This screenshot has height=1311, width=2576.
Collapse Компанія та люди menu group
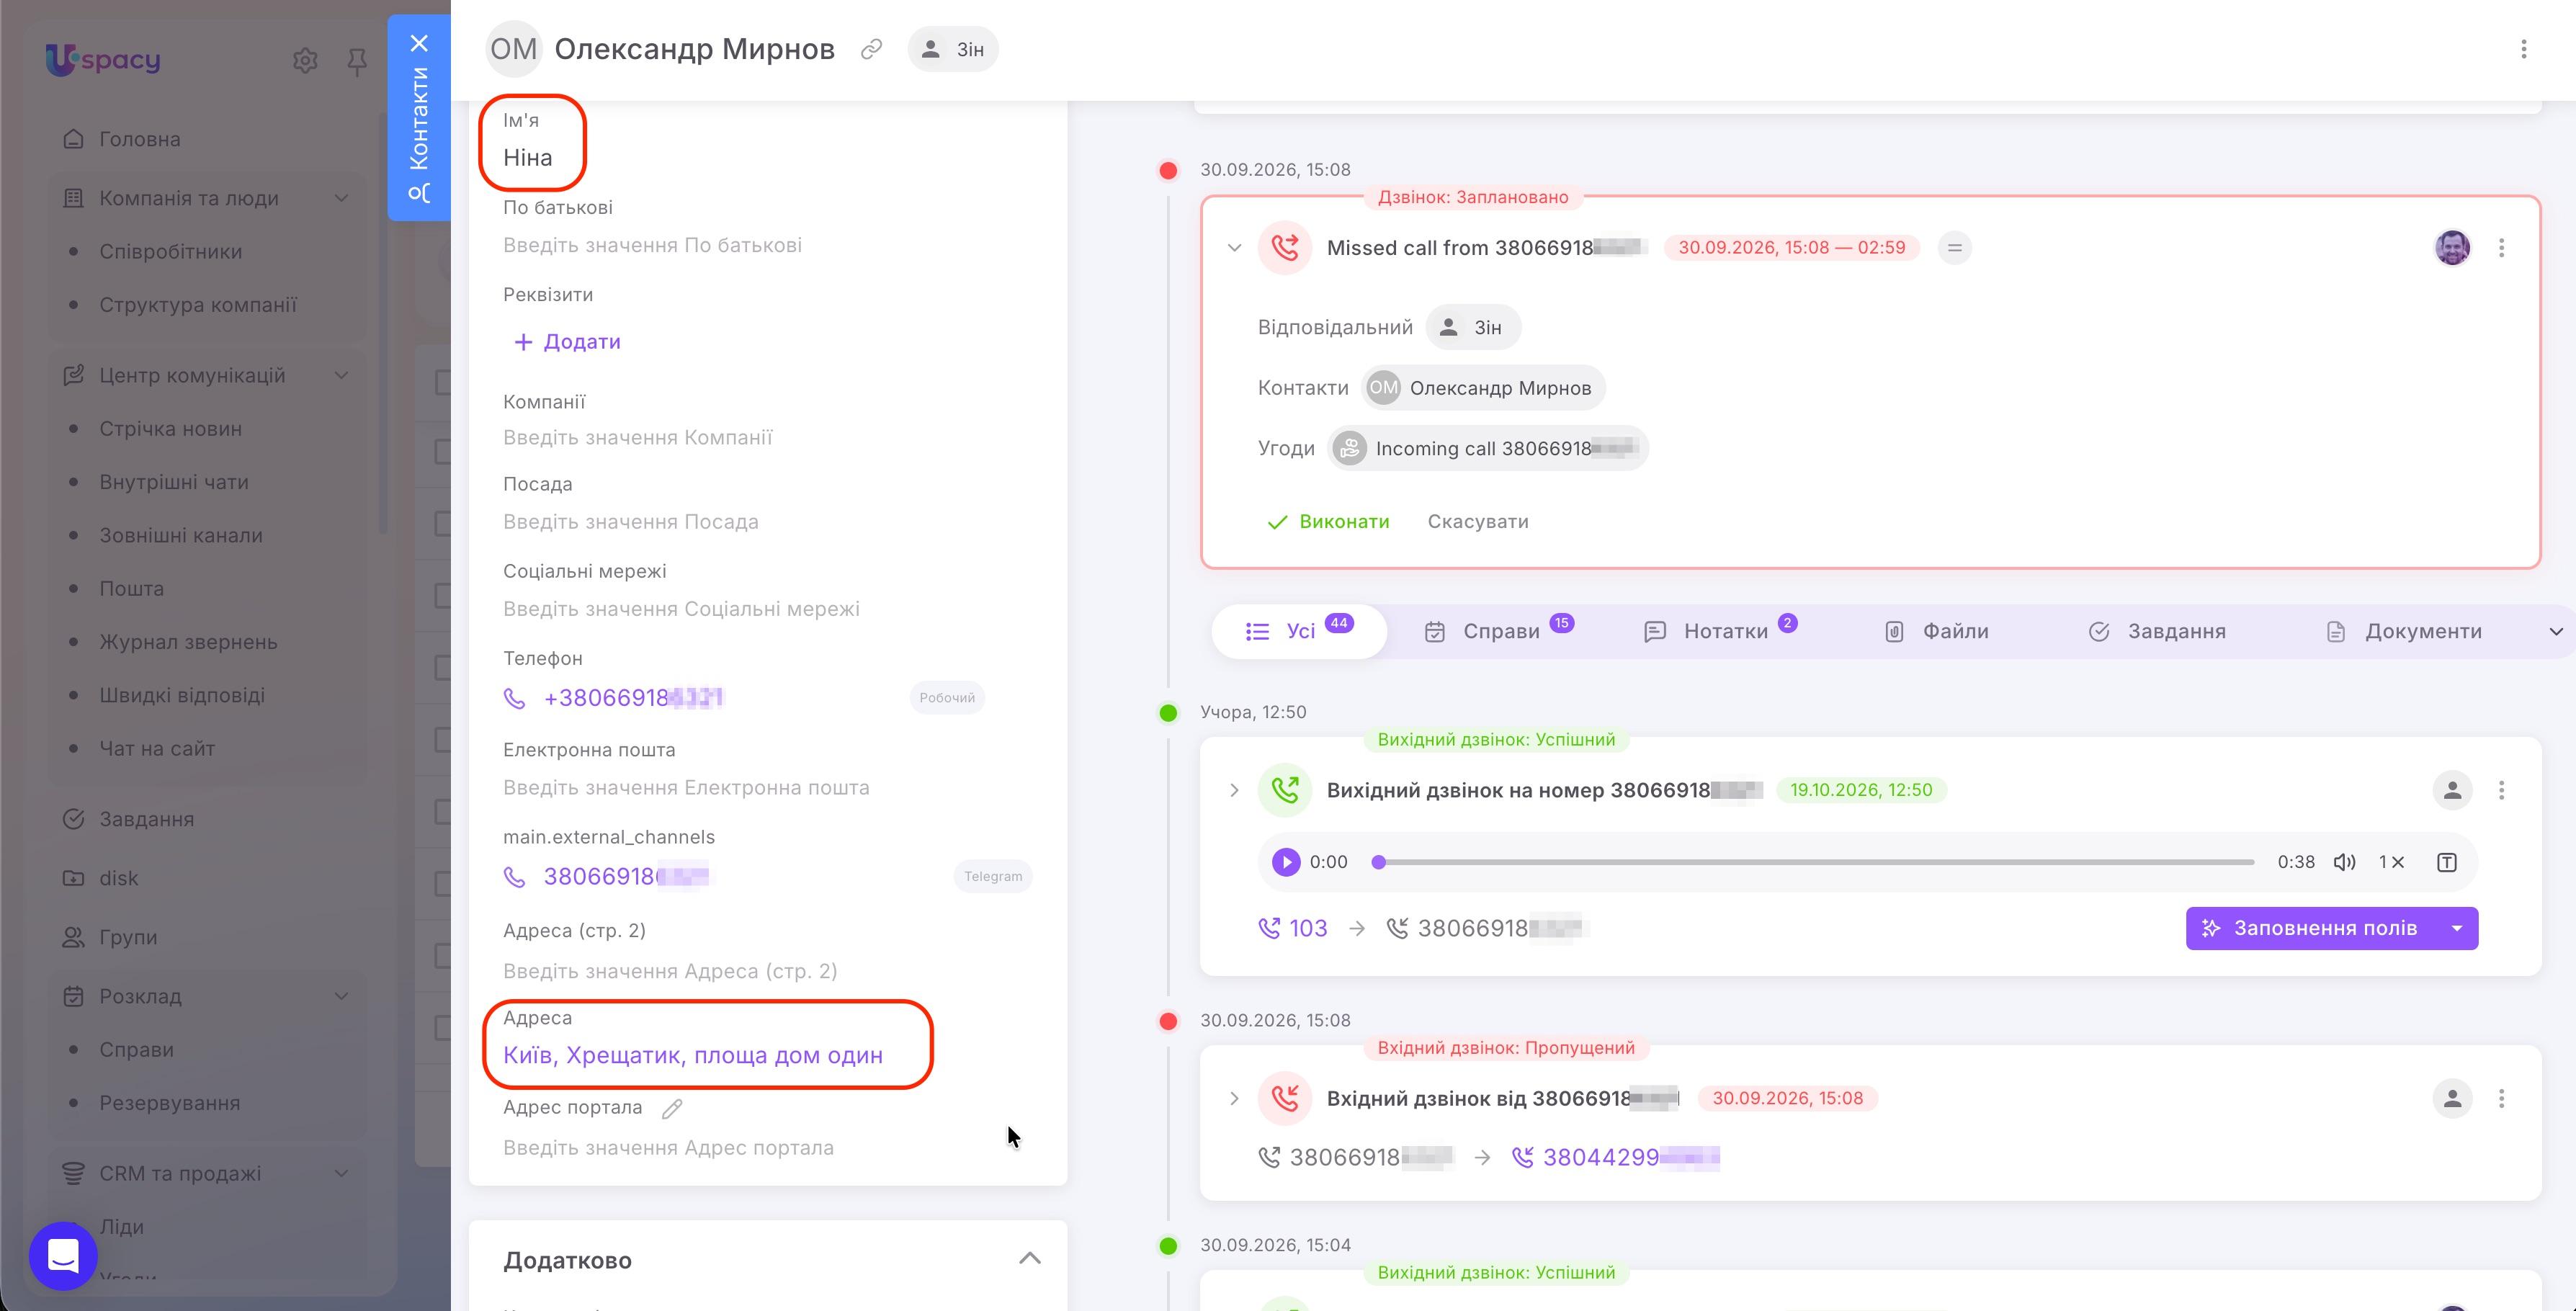pos(341,198)
